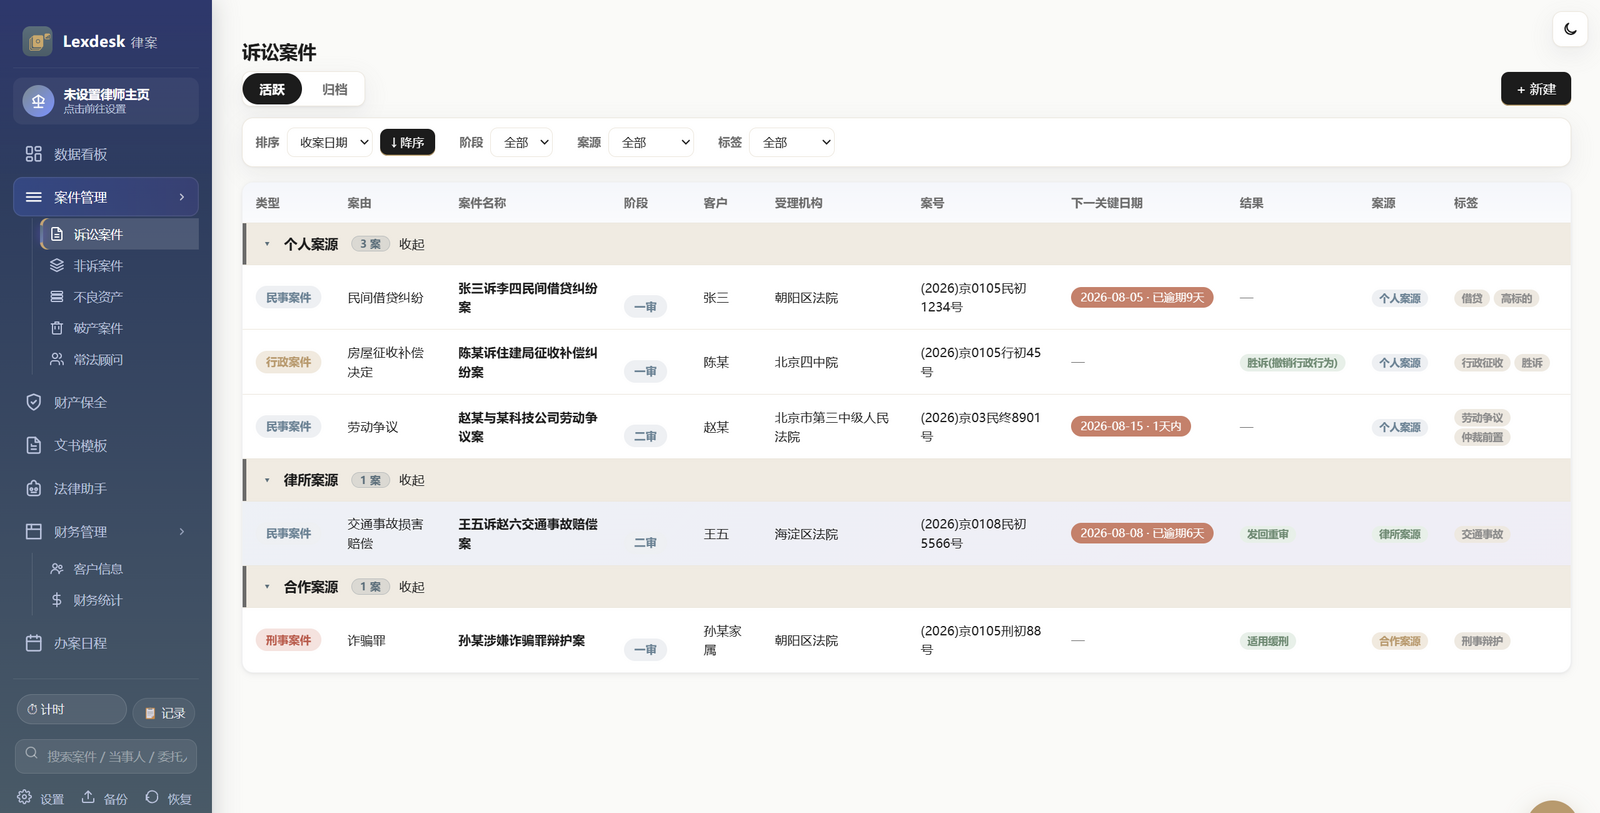Select 破产案件 in sidebar
The image size is (1600, 813).
(x=119, y=328)
